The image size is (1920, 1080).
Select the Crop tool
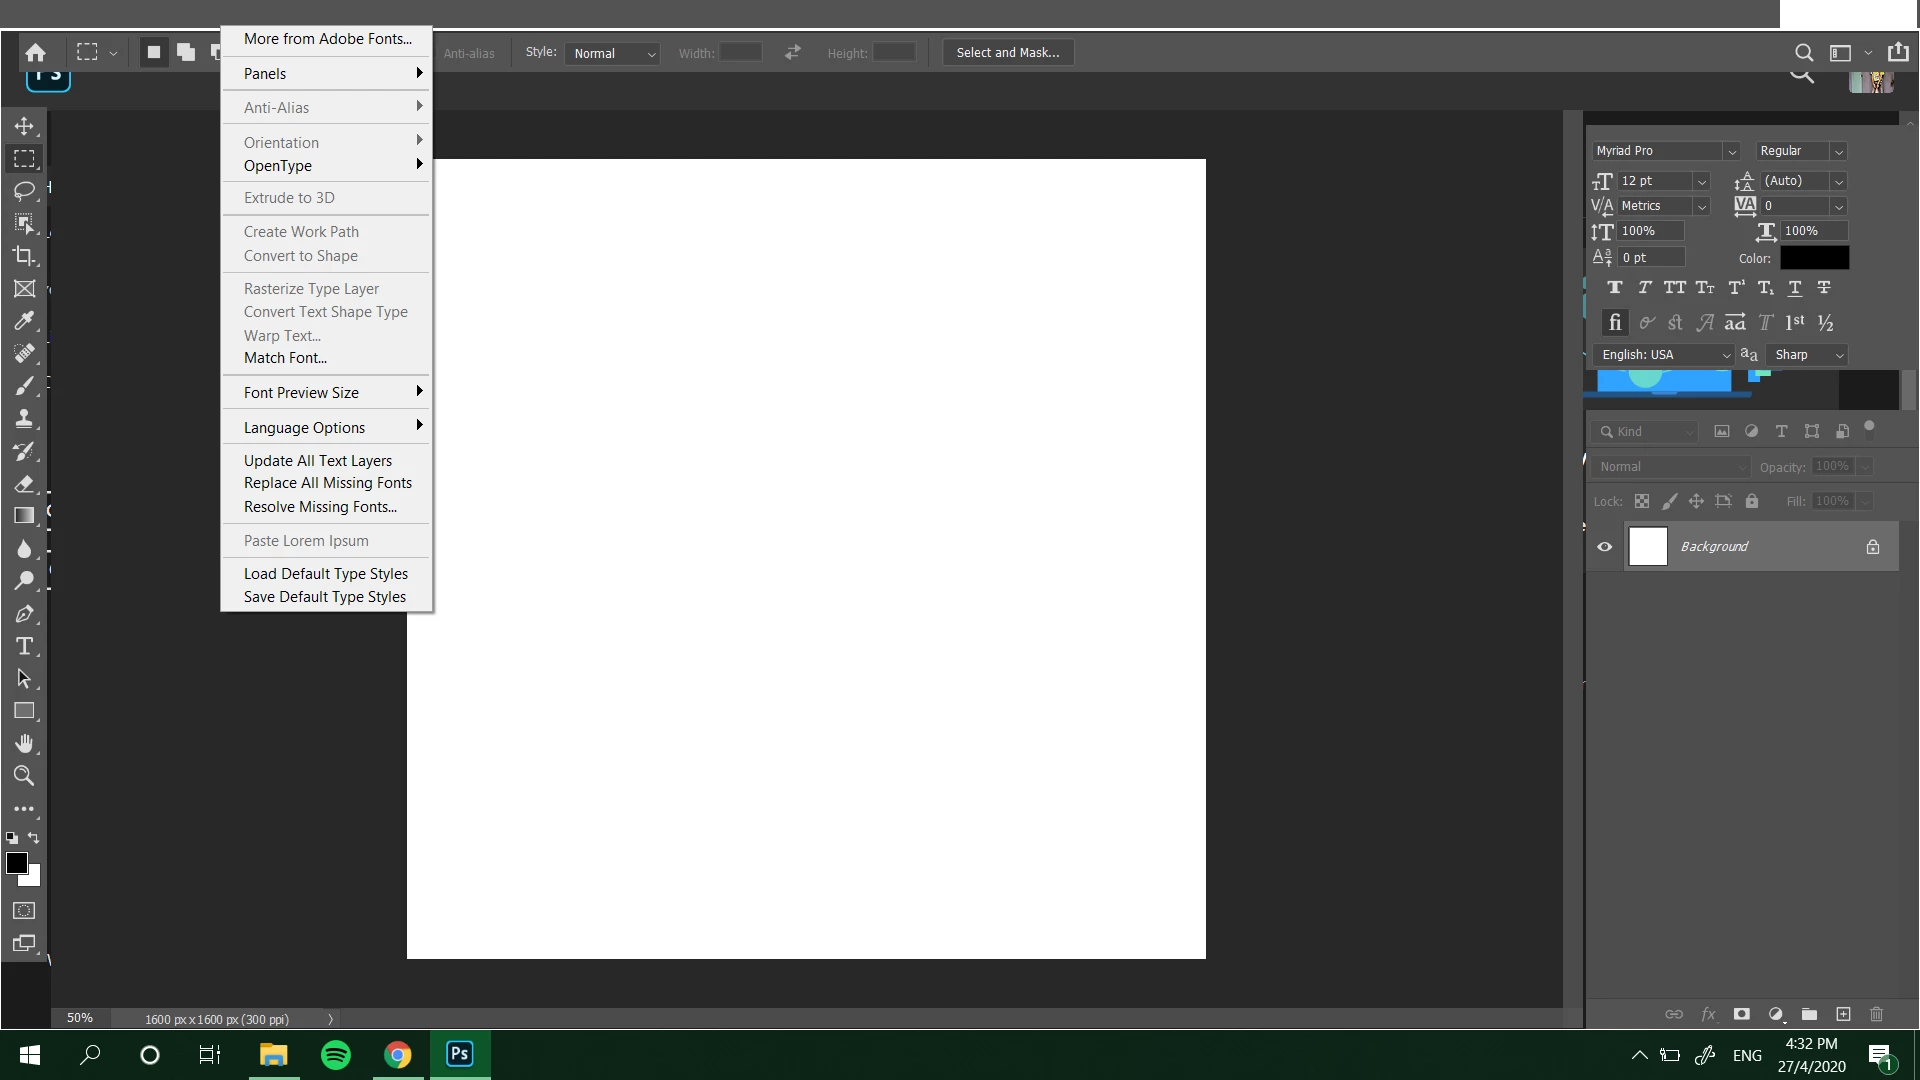click(x=24, y=256)
